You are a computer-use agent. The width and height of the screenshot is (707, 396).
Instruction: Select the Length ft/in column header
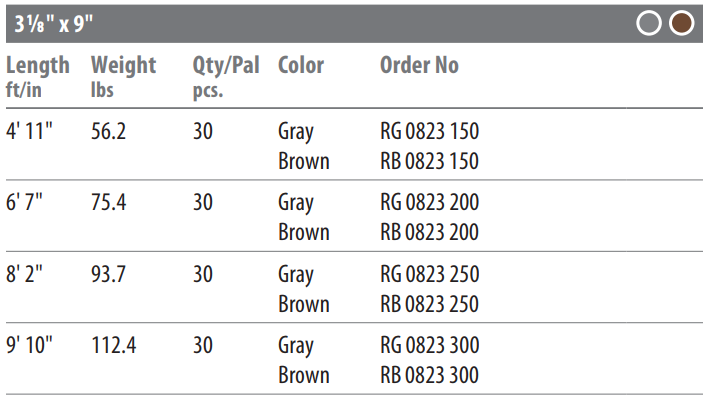(38, 77)
